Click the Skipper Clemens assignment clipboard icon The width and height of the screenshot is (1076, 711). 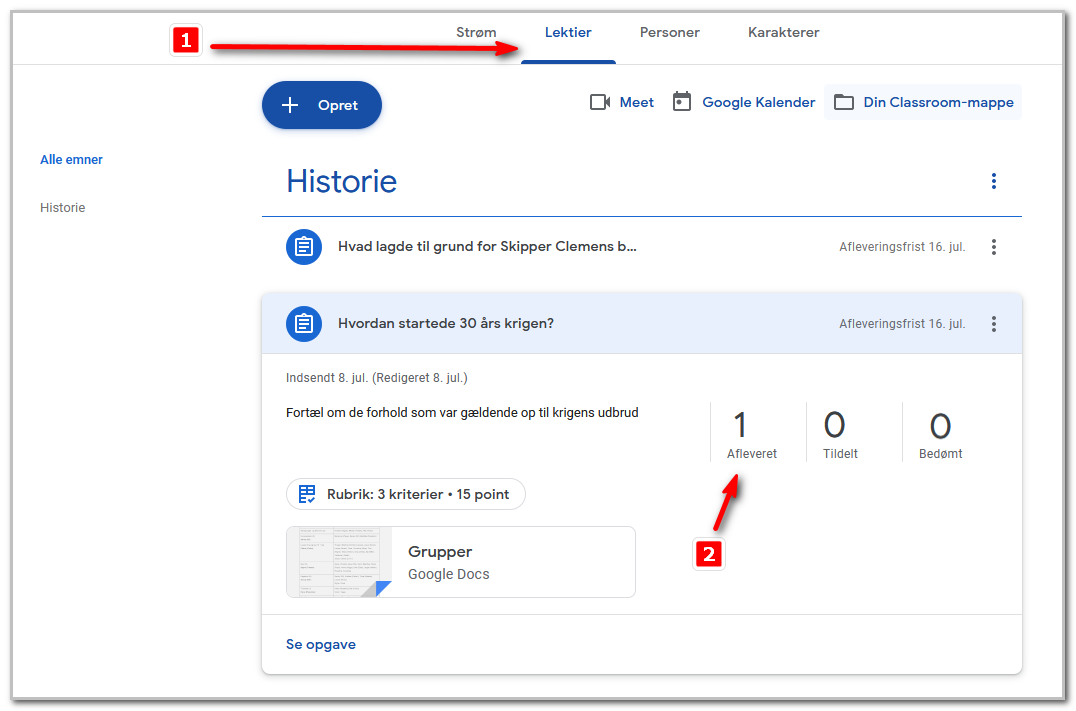(x=304, y=246)
